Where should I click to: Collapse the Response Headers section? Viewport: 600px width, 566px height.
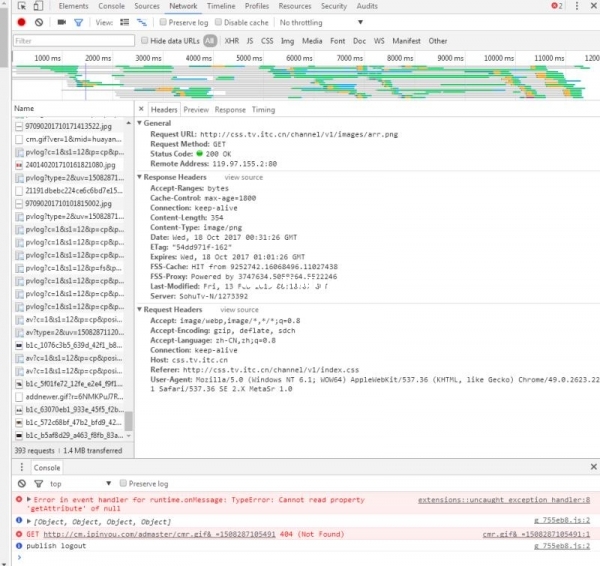tap(140, 177)
